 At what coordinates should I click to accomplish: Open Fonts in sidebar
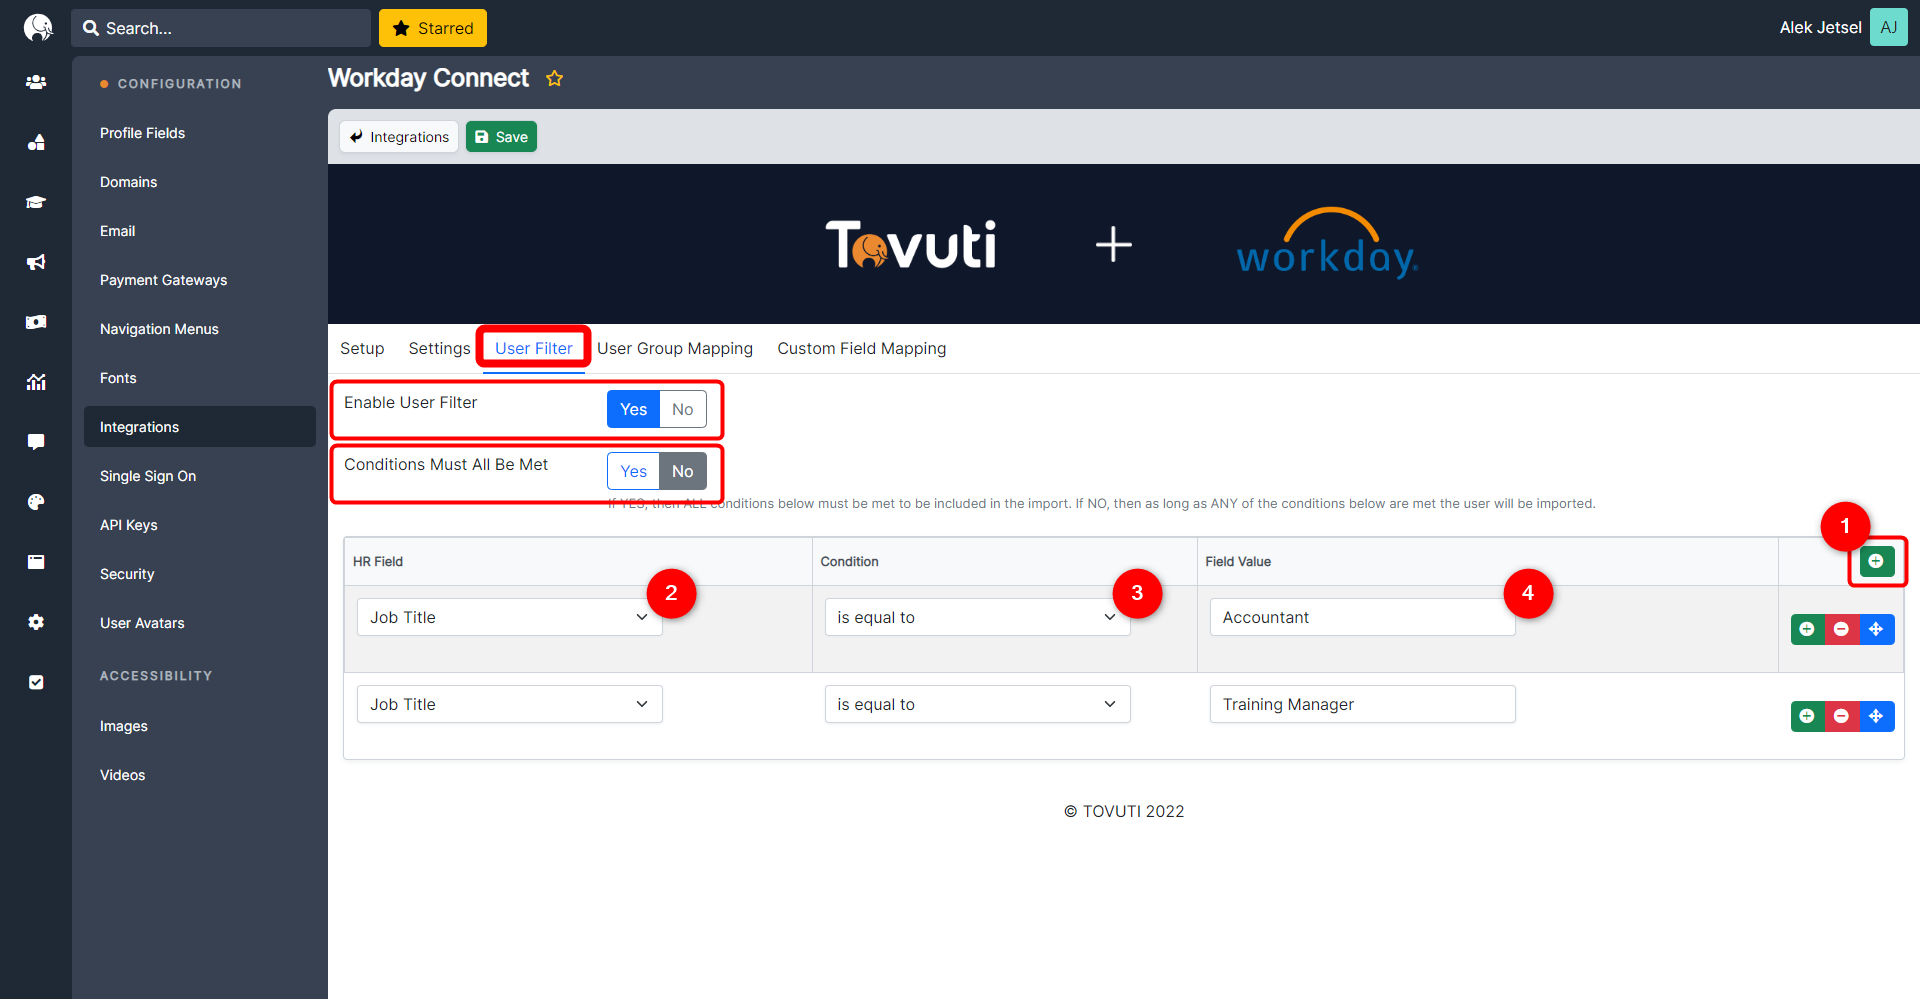200,378
